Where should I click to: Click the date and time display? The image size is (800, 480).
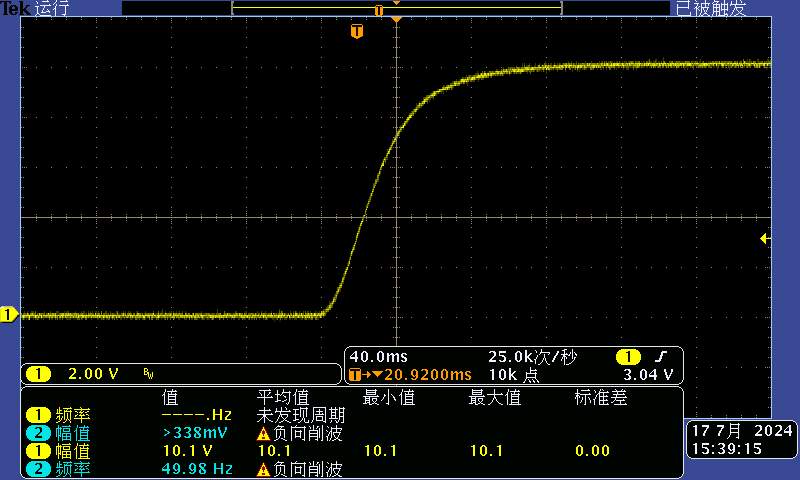pos(741,440)
